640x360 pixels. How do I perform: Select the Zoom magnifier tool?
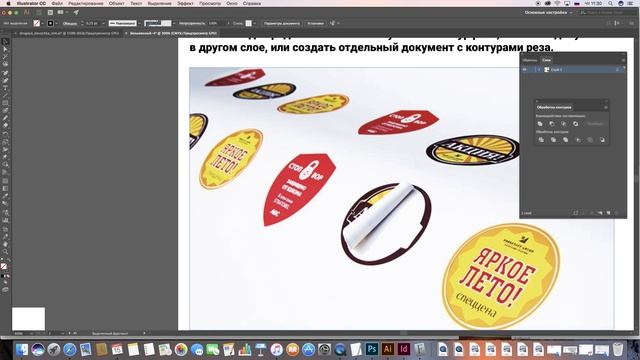pos(5,252)
